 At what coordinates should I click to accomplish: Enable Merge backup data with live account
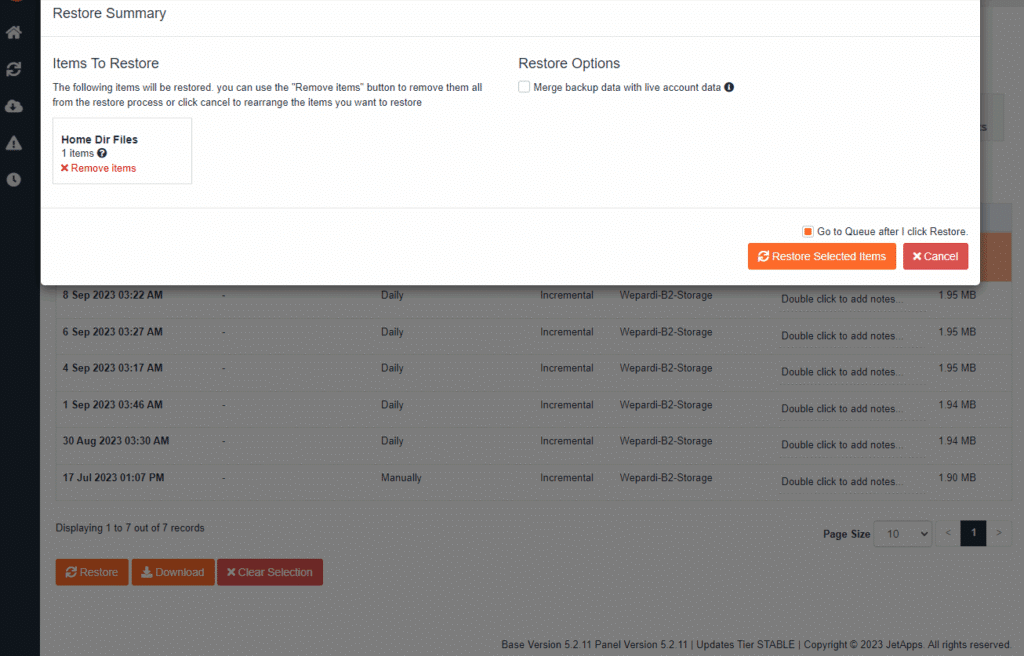tap(524, 88)
